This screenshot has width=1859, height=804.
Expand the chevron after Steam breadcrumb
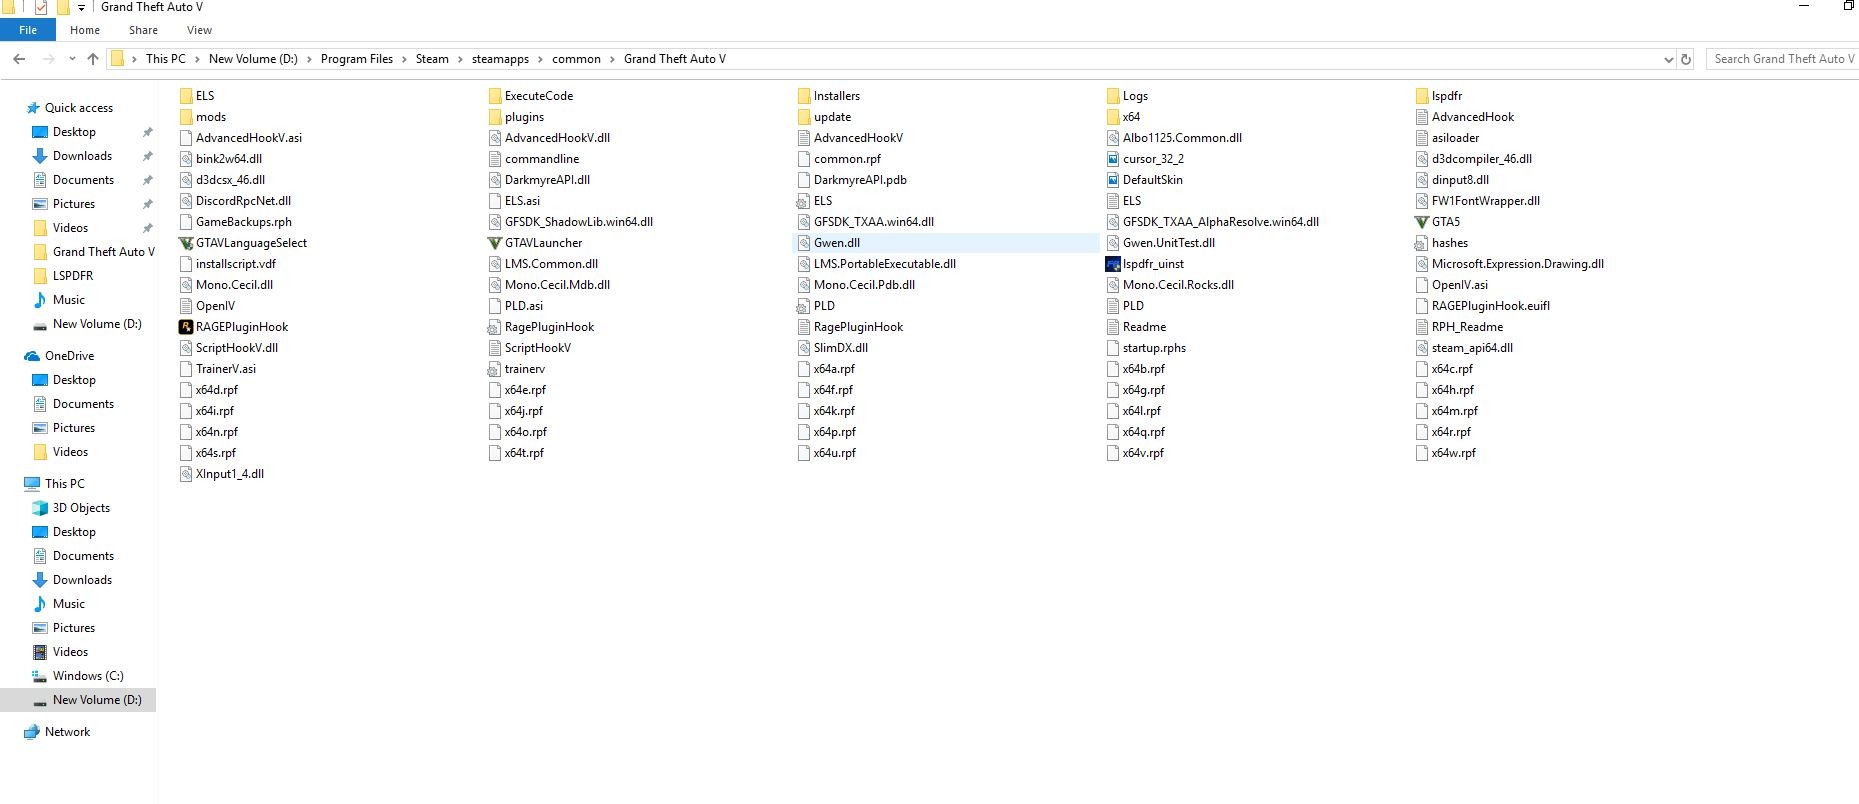[460, 59]
